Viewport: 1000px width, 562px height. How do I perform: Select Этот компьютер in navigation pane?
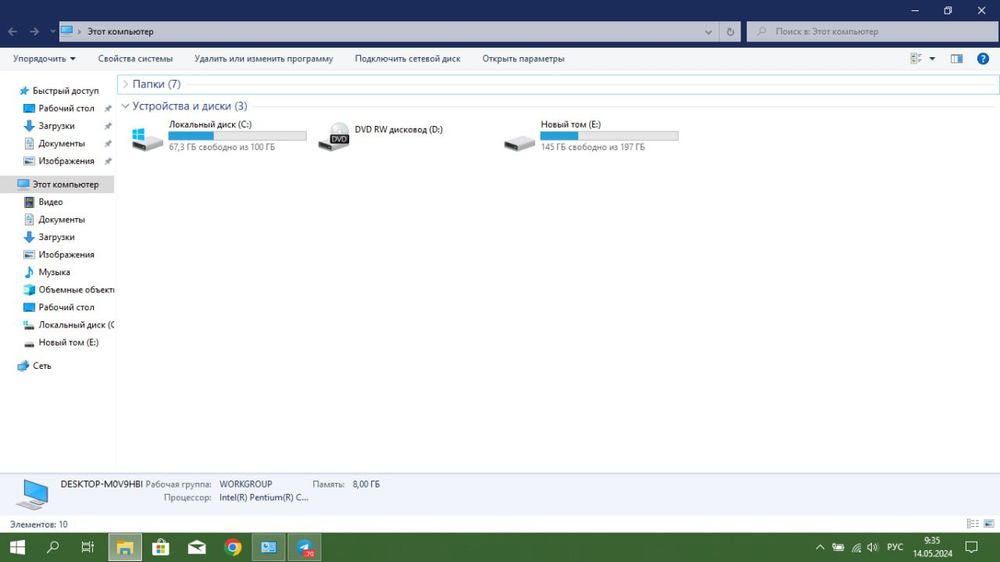pyautogui.click(x=57, y=184)
